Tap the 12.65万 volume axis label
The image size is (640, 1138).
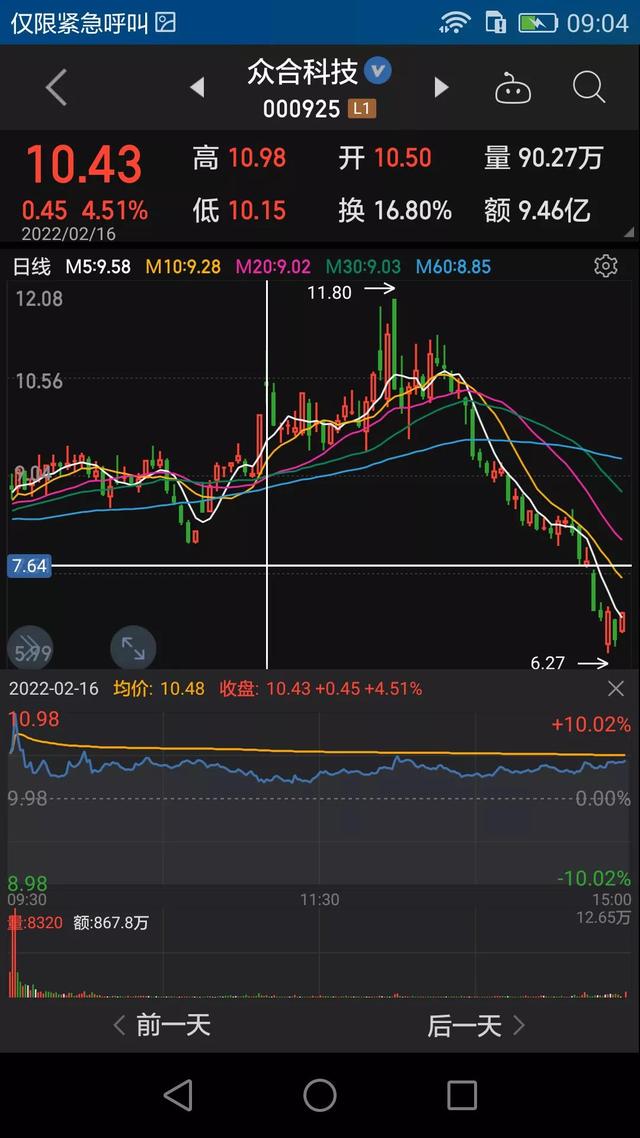click(x=604, y=917)
